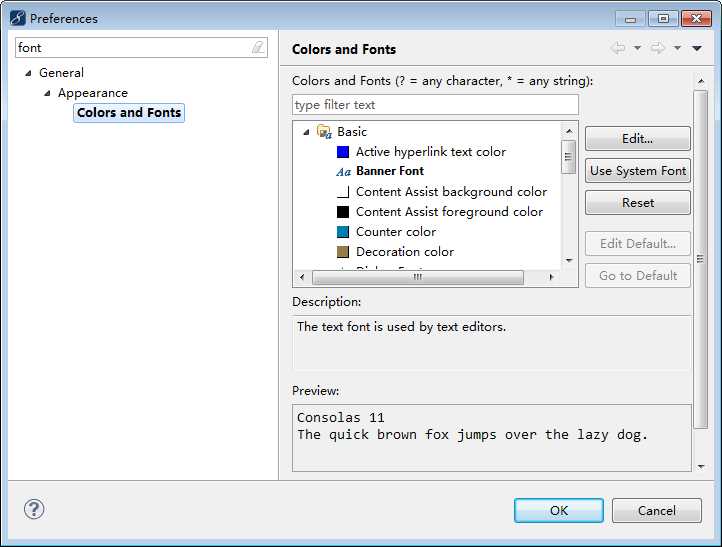Click the page's scroll up arrow
Screen dimensions: 722x547
(700, 81)
